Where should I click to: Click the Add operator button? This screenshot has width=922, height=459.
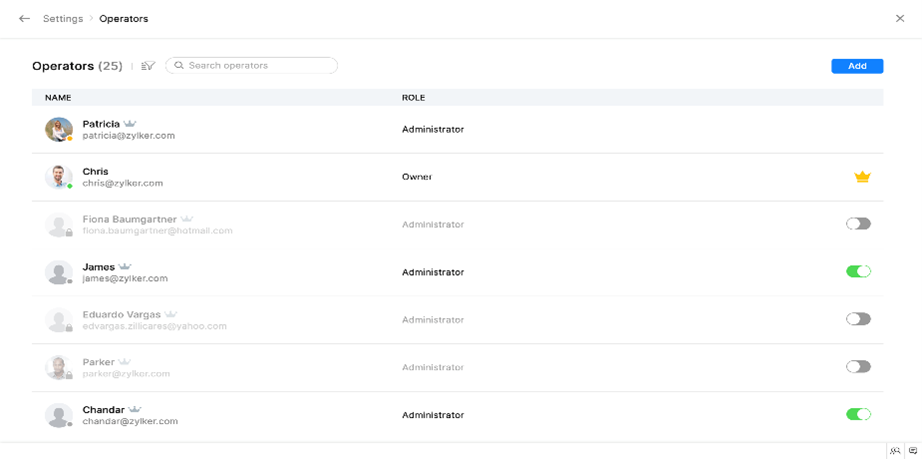tap(857, 66)
